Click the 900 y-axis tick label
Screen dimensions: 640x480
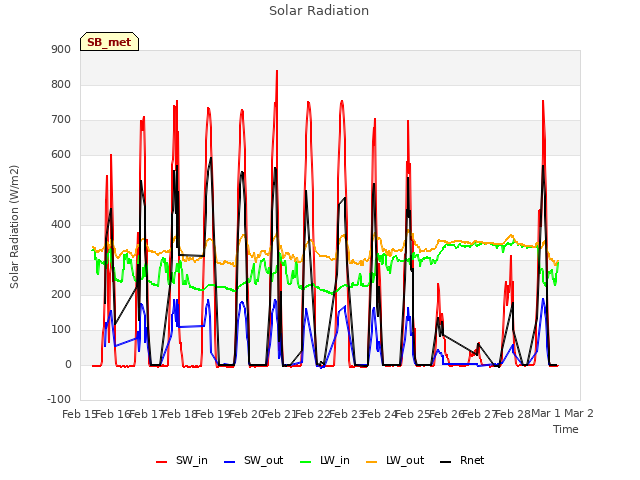pyautogui.click(x=61, y=49)
